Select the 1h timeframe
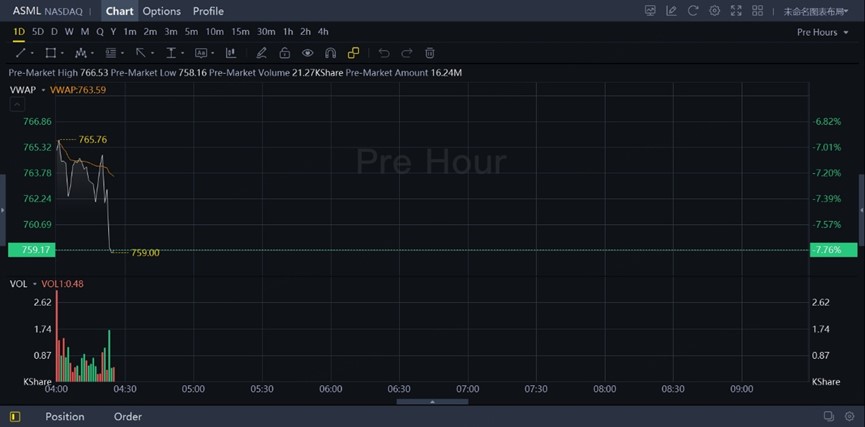865x427 pixels. coord(288,32)
